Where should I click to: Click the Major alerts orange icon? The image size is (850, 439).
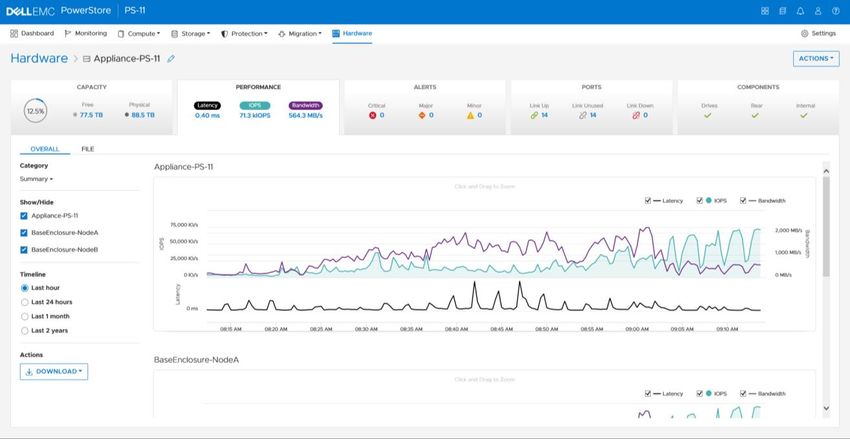[x=422, y=115]
